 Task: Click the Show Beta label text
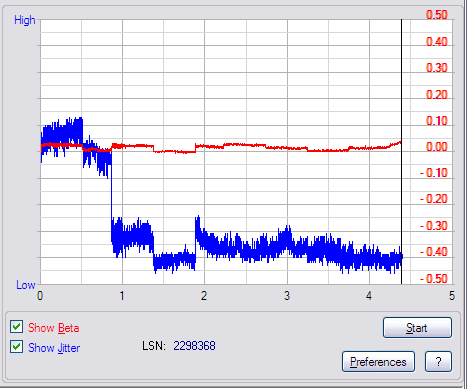[53, 328]
